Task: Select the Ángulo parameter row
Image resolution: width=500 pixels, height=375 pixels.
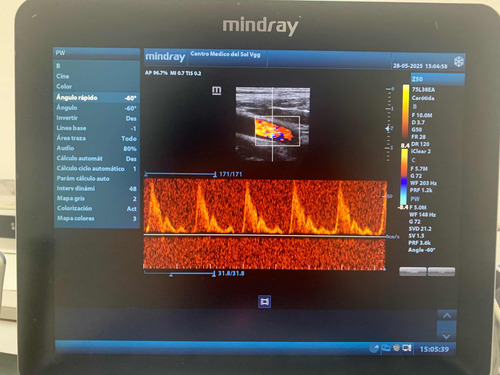Action: pyautogui.click(x=96, y=108)
